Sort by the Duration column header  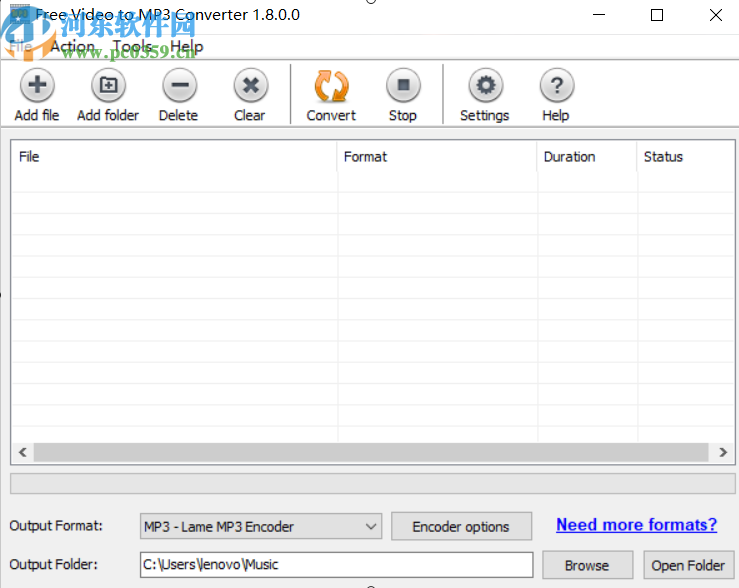[x=587, y=156]
